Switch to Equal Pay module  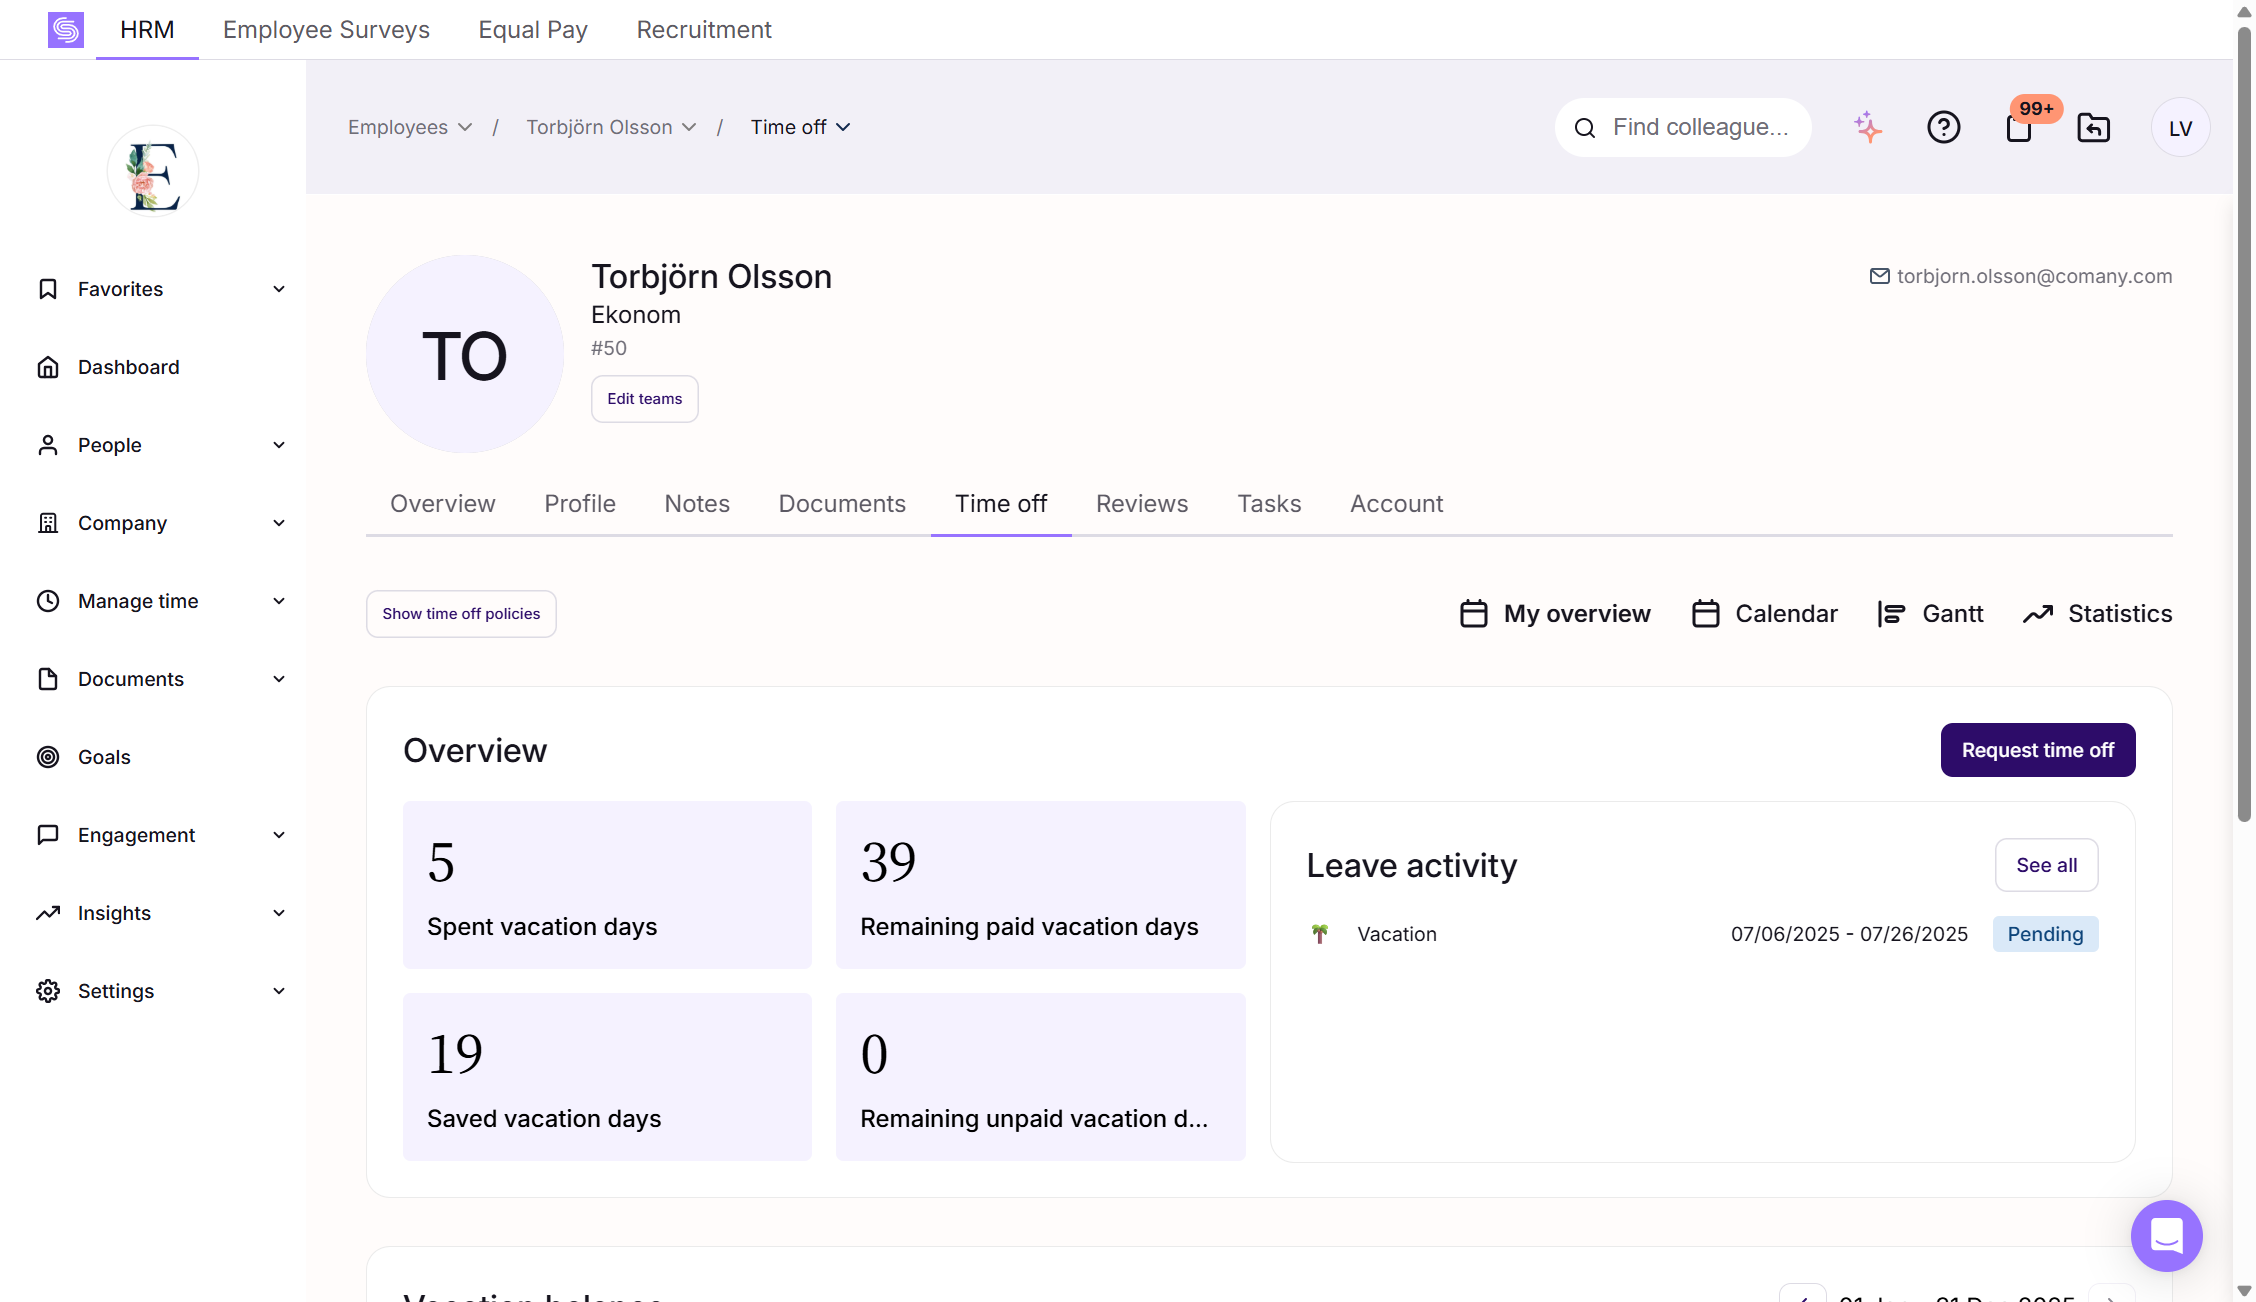point(533,30)
